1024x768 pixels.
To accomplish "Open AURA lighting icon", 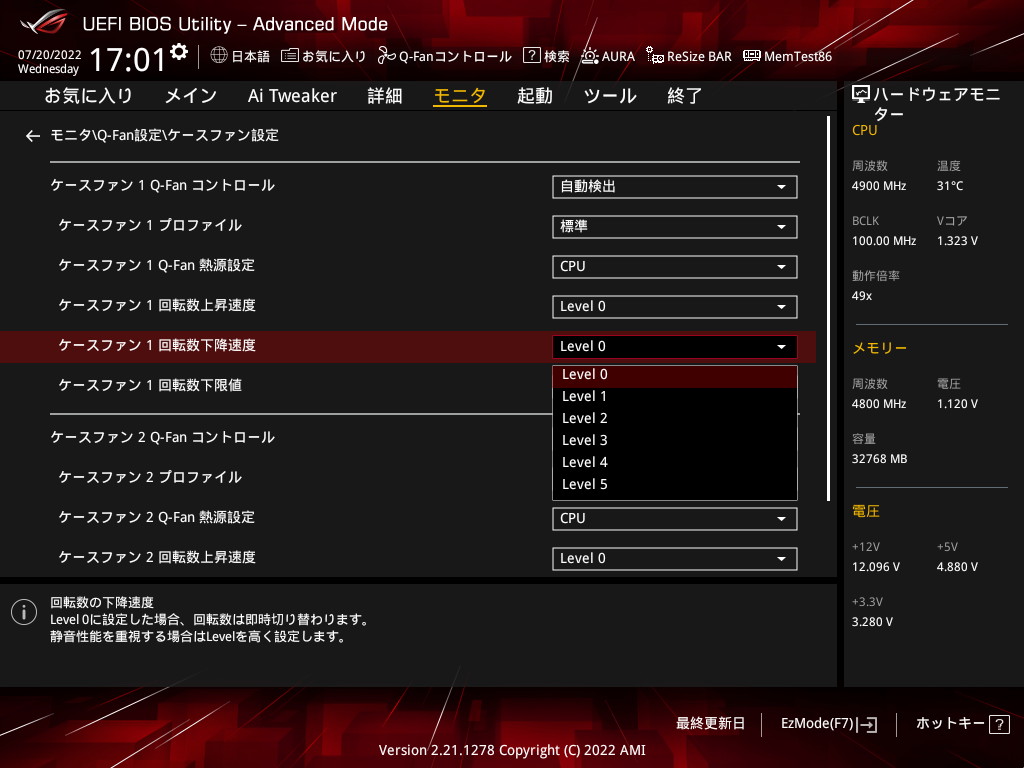I will pyautogui.click(x=590, y=56).
